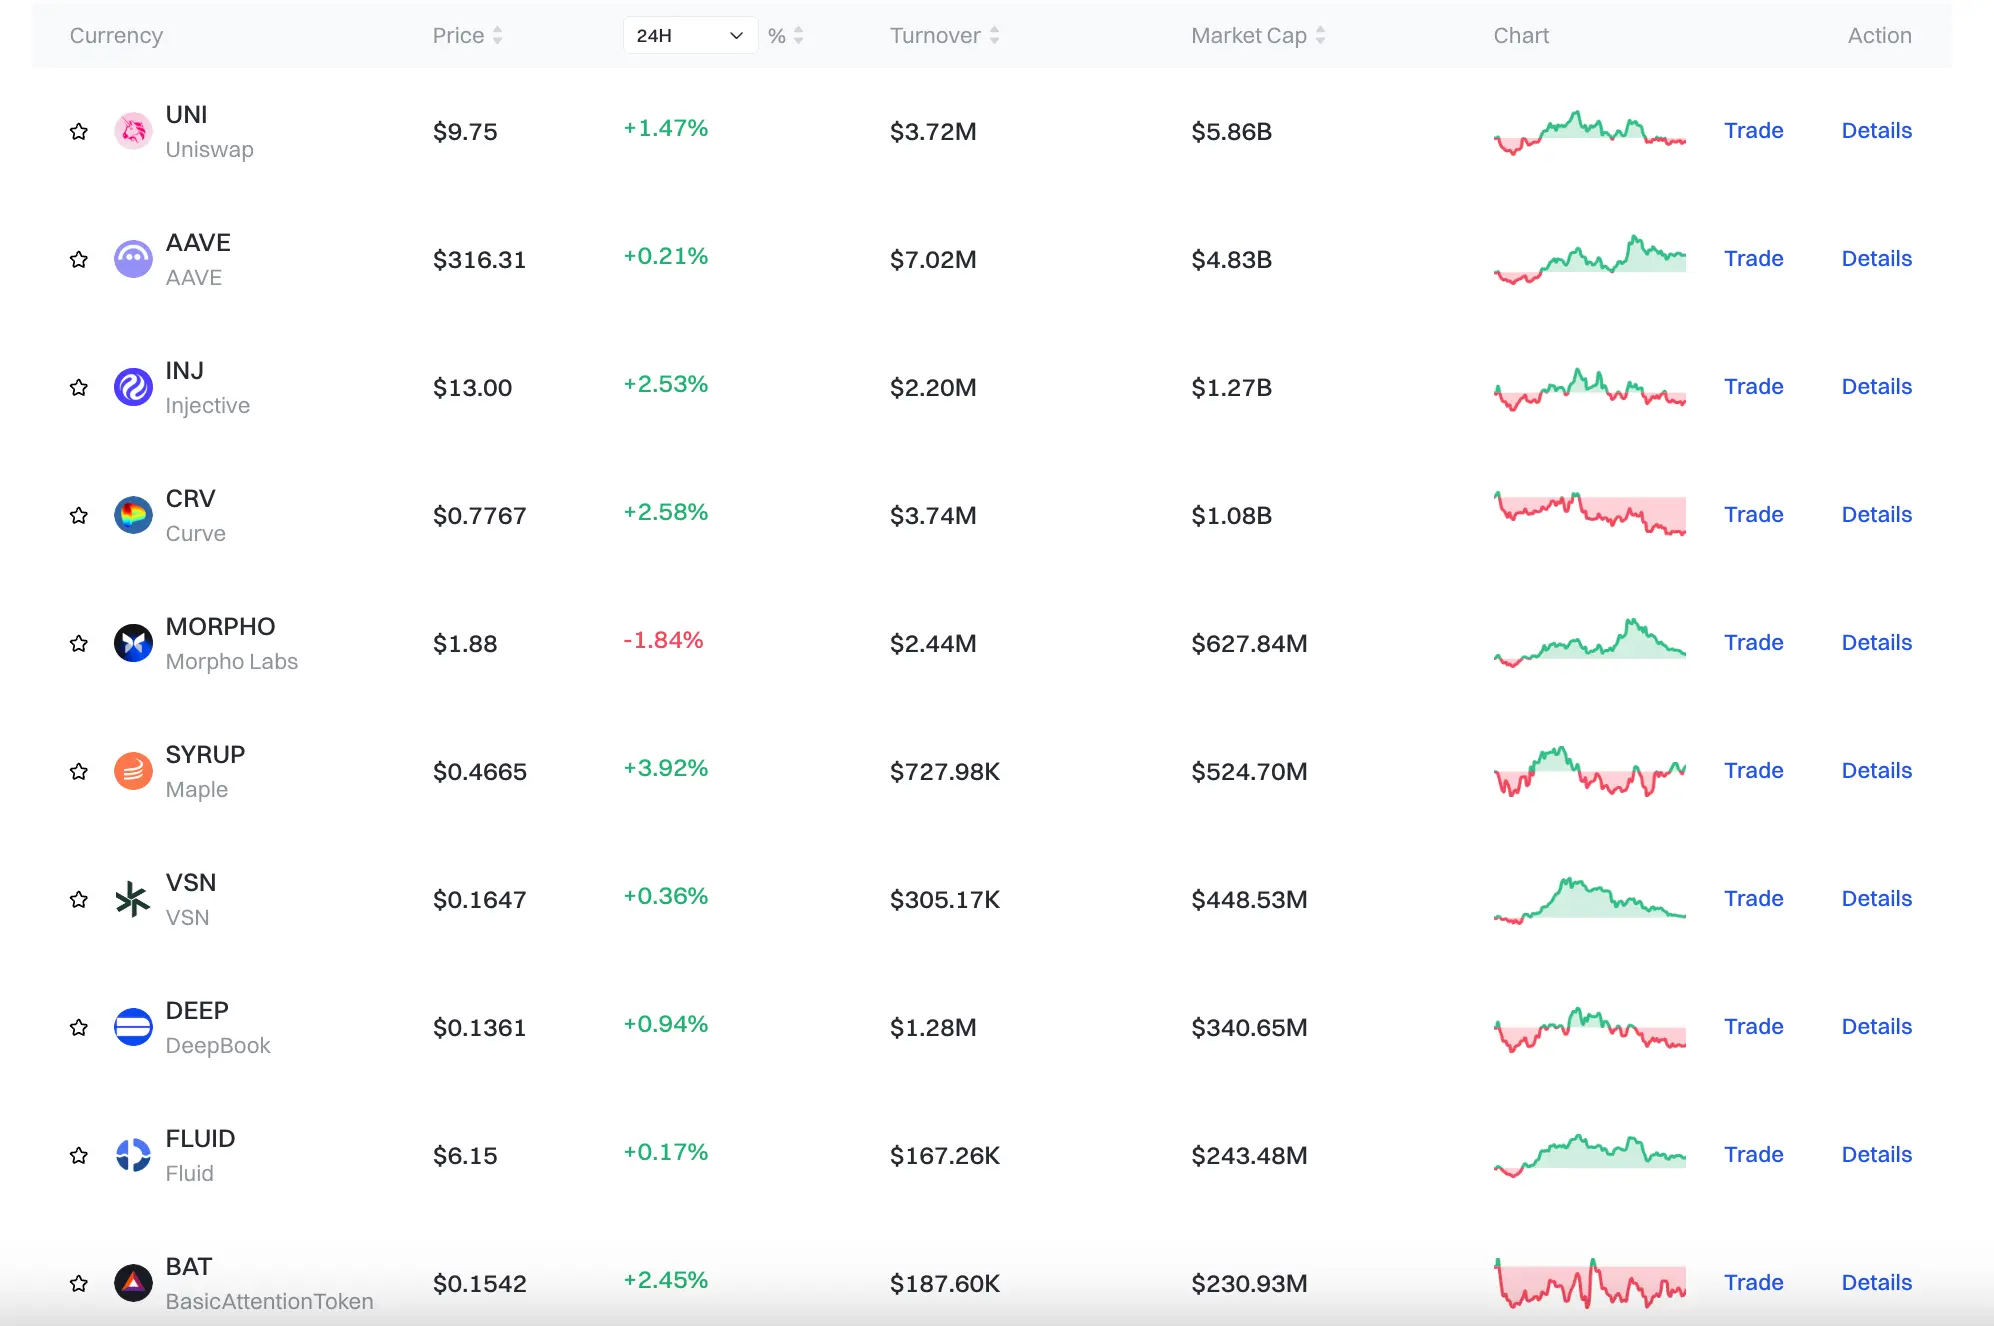Click the Maple SYRUP orange logo

pos(133,771)
